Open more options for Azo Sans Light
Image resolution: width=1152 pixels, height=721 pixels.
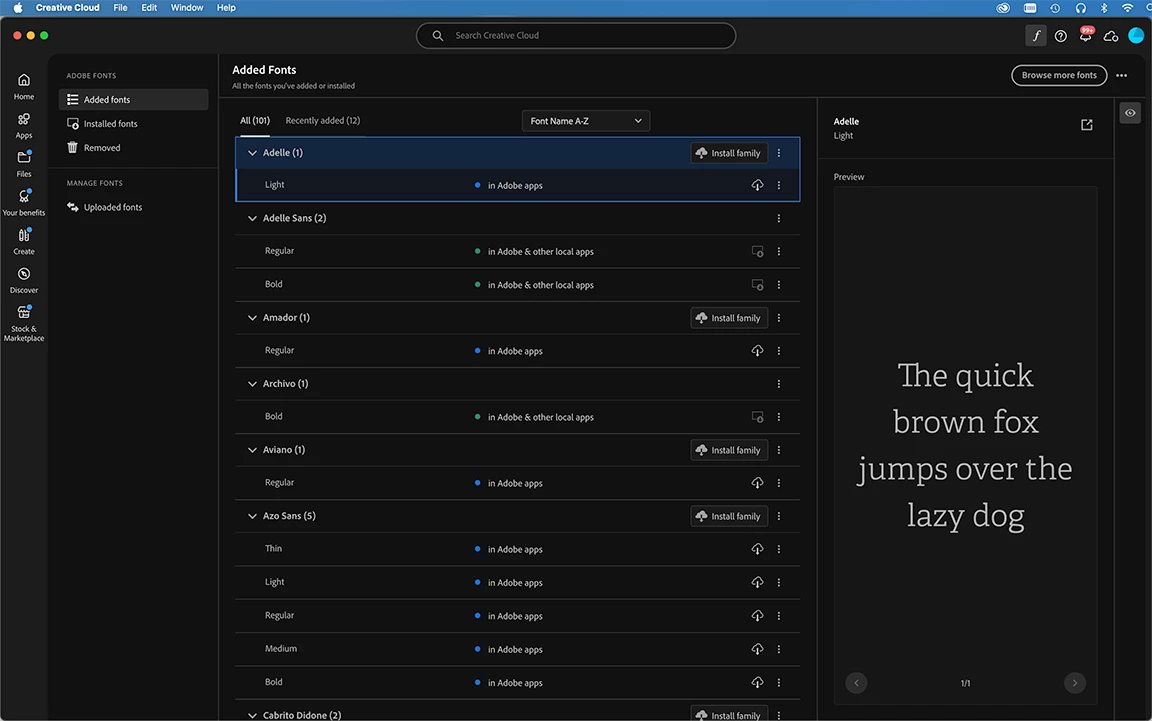click(779, 583)
